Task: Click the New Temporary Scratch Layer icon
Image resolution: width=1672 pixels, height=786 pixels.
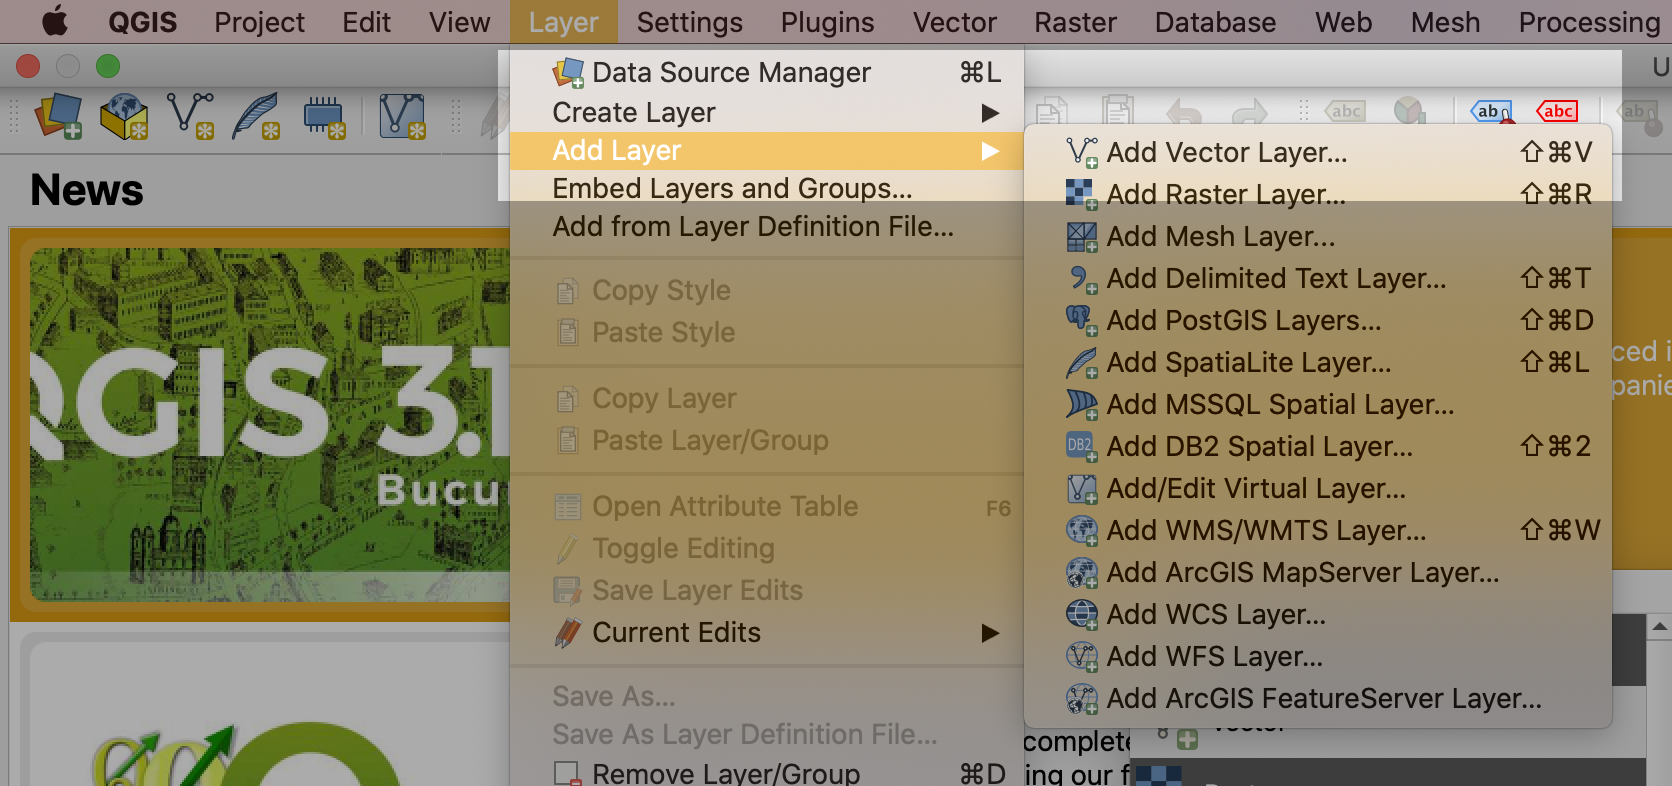Action: (x=324, y=116)
